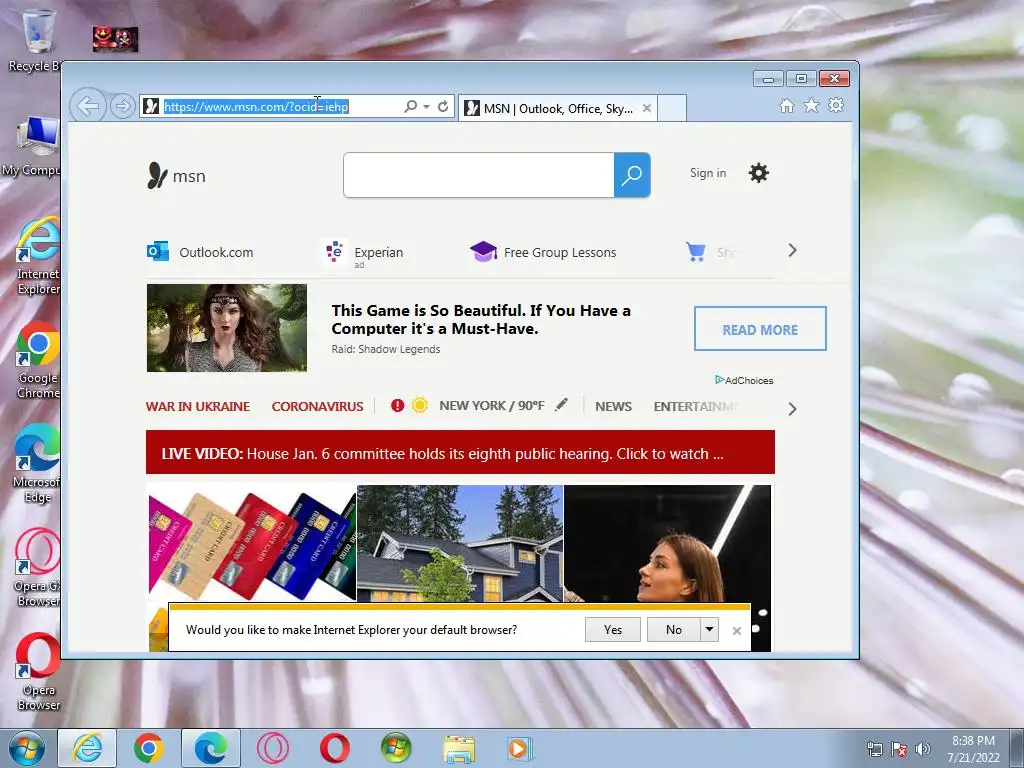1024x768 pixels.
Task: Click the blue MSN search button
Action: [x=632, y=175]
